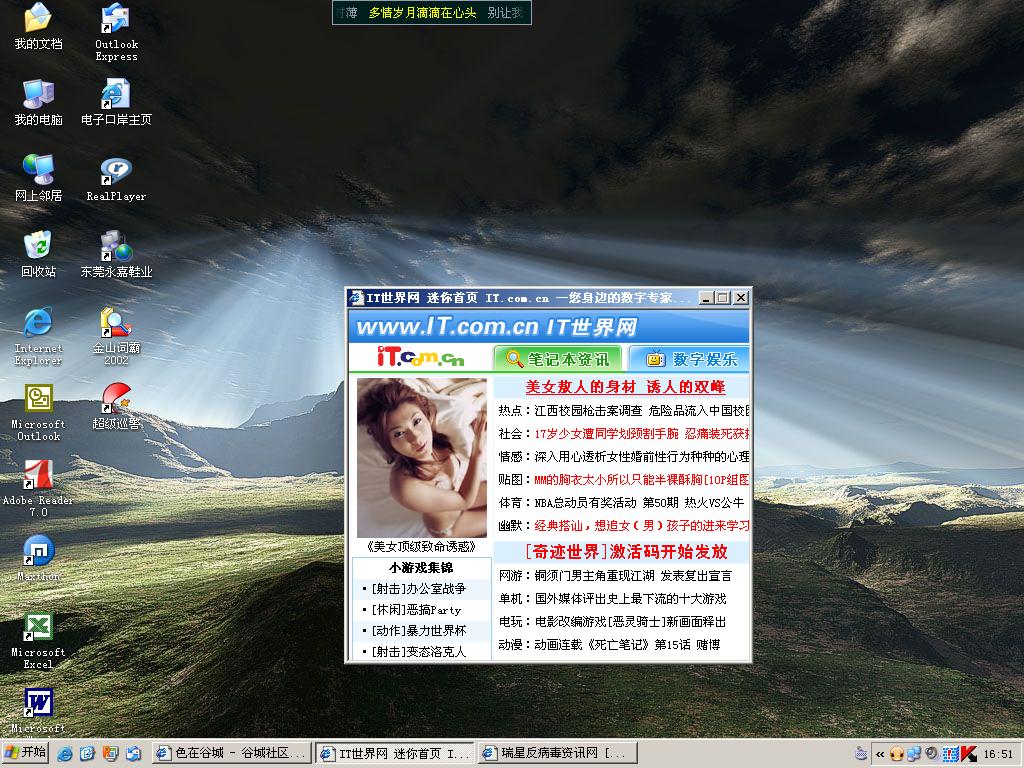
Task: Open the 单机 link 国外媒体评出史上最下流的十大游戏
Action: pyautogui.click(x=630, y=598)
